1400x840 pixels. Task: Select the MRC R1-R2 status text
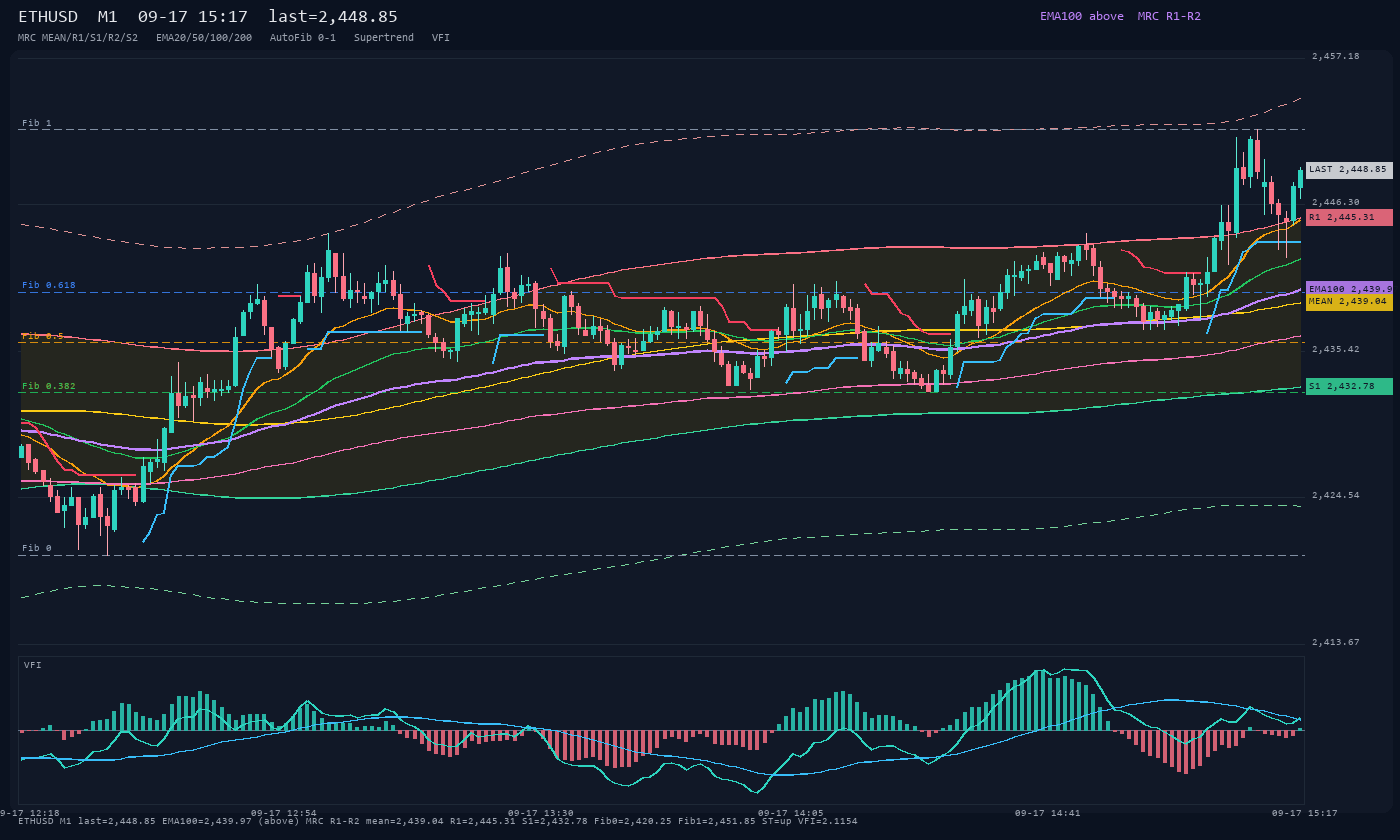[1169, 16]
